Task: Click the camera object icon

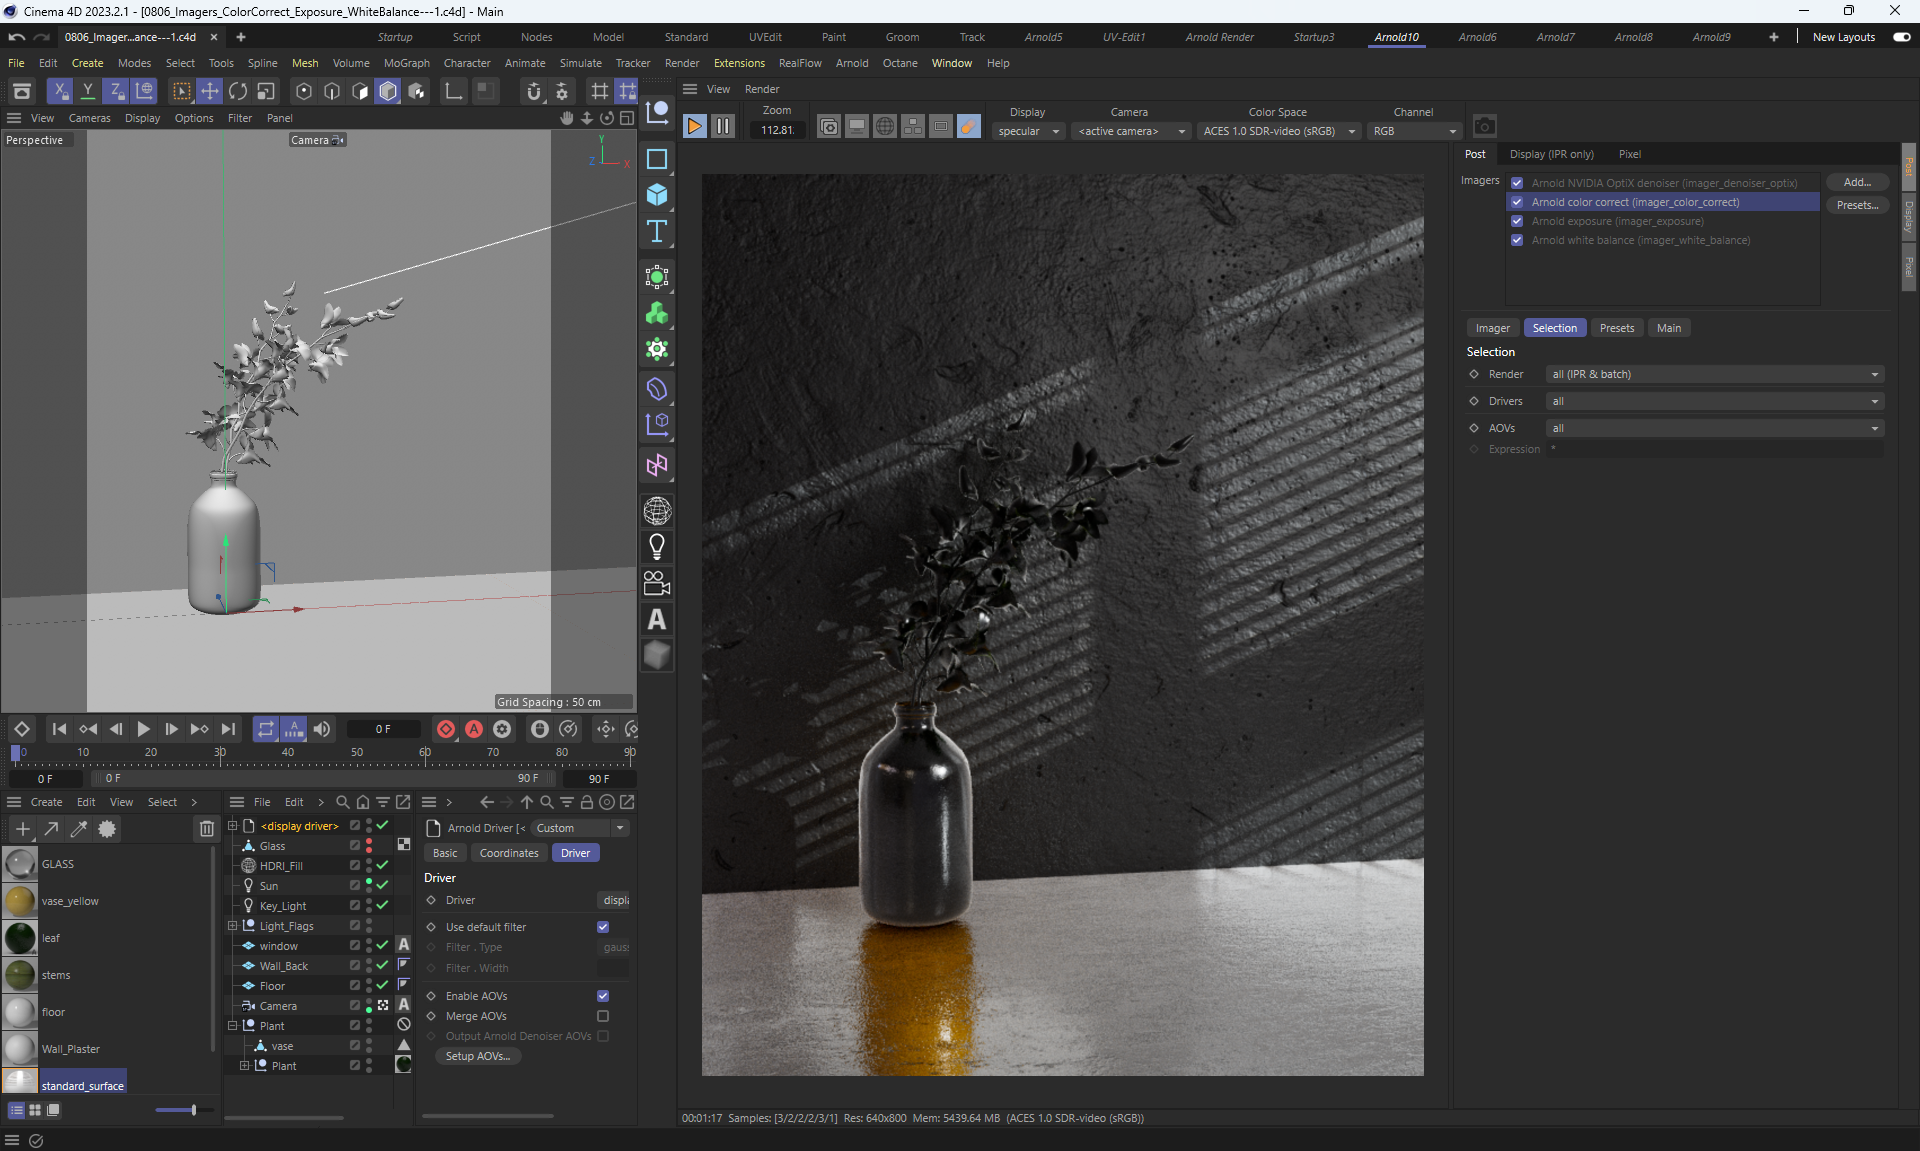Action: tap(657, 582)
